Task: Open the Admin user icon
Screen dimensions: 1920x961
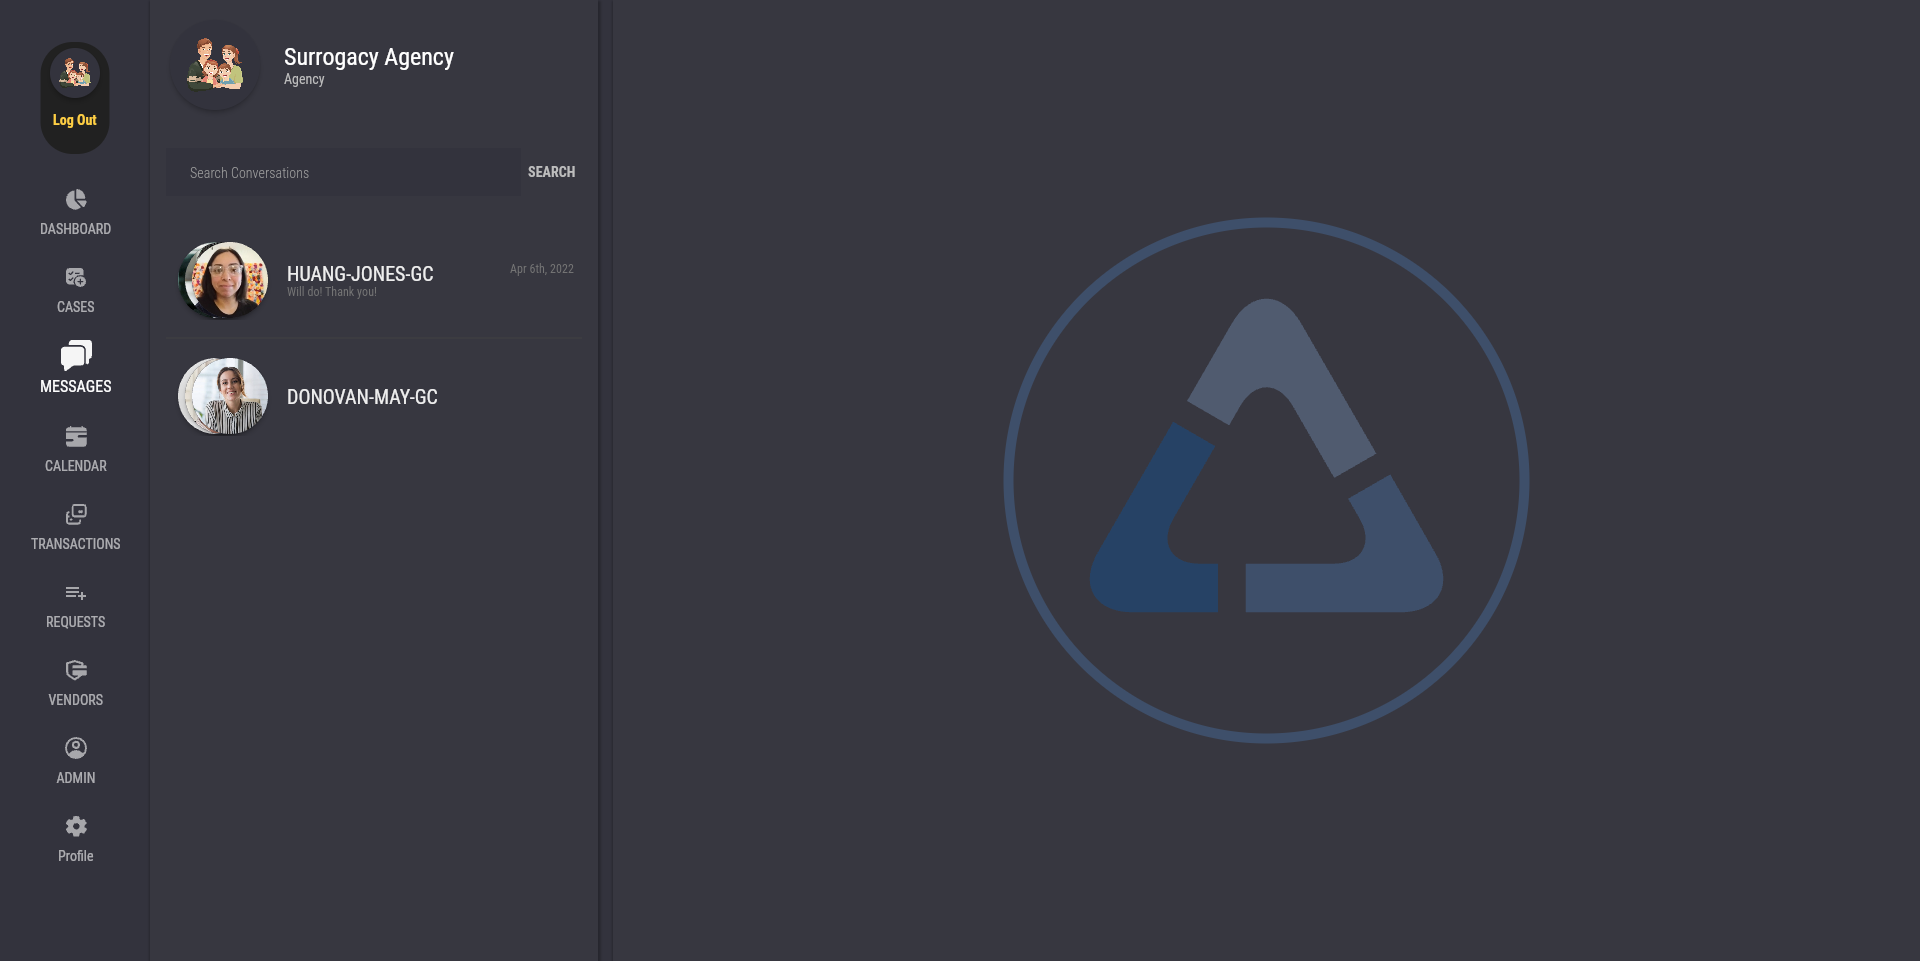Action: tap(76, 748)
